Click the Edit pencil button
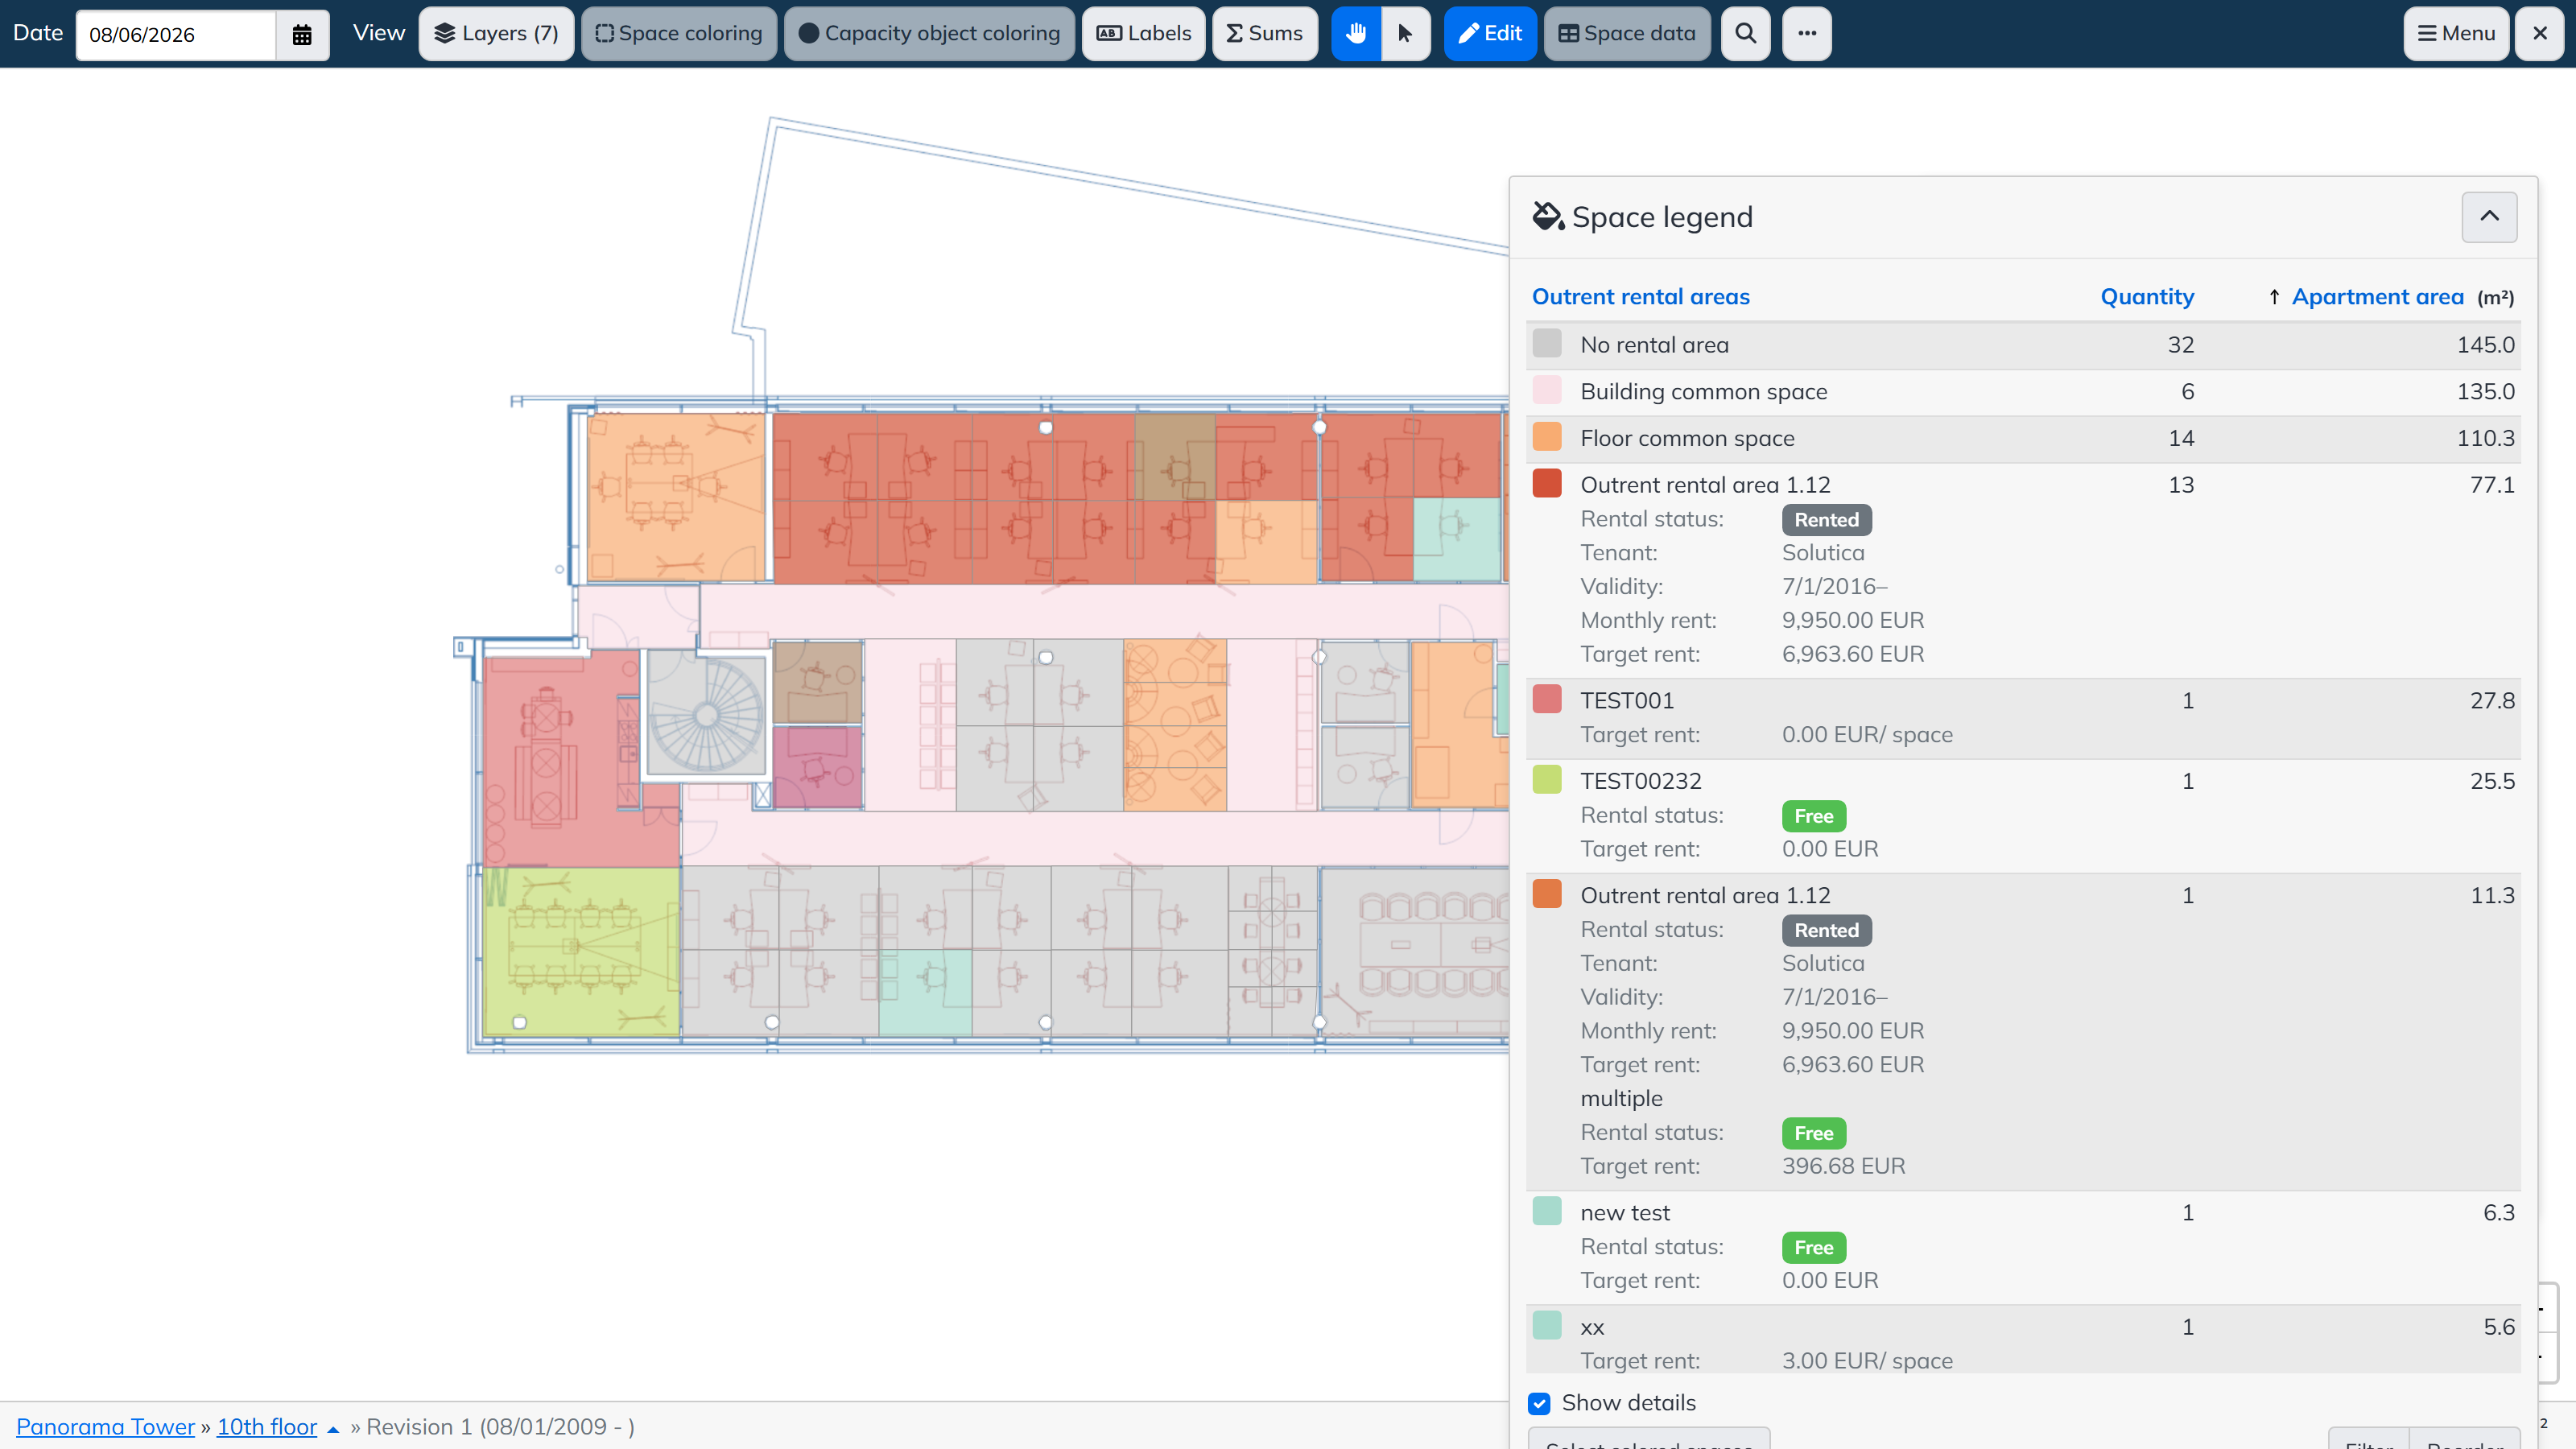This screenshot has height=1449, width=2576. [1490, 34]
